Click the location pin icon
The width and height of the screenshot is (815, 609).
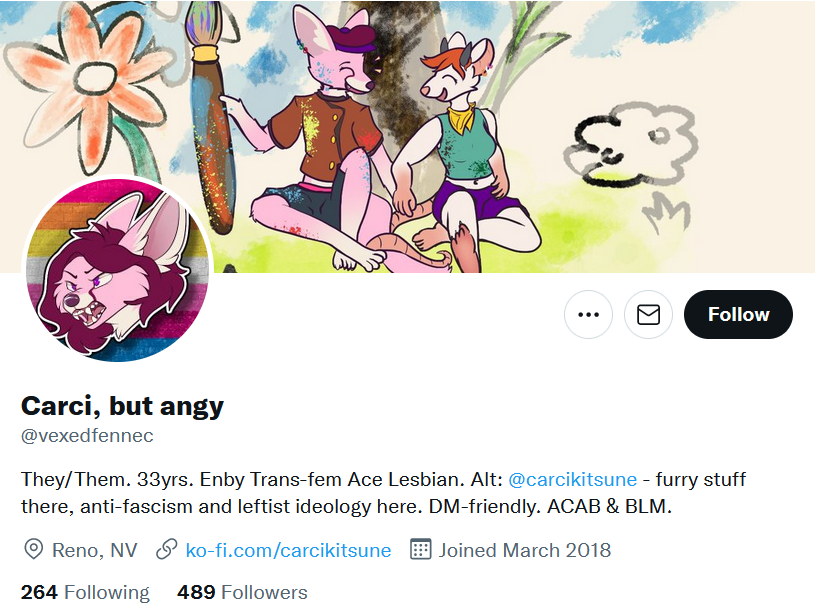(x=34, y=549)
